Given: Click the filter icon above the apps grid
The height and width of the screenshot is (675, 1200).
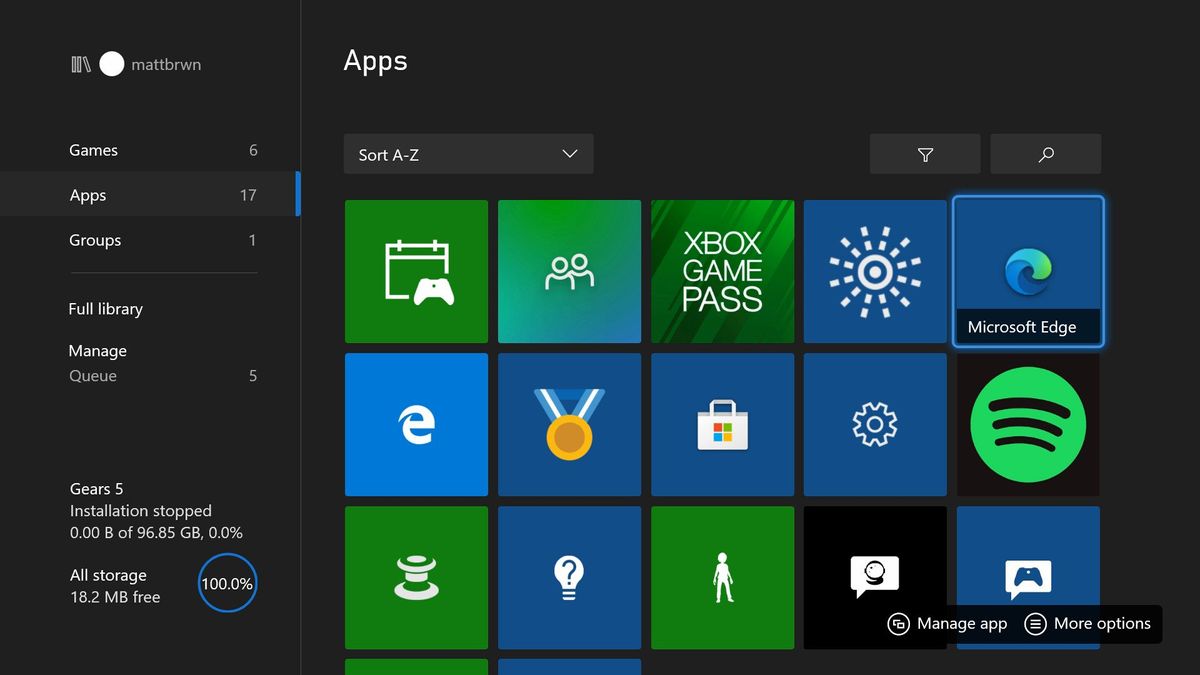Looking at the screenshot, I should pyautogui.click(x=925, y=154).
